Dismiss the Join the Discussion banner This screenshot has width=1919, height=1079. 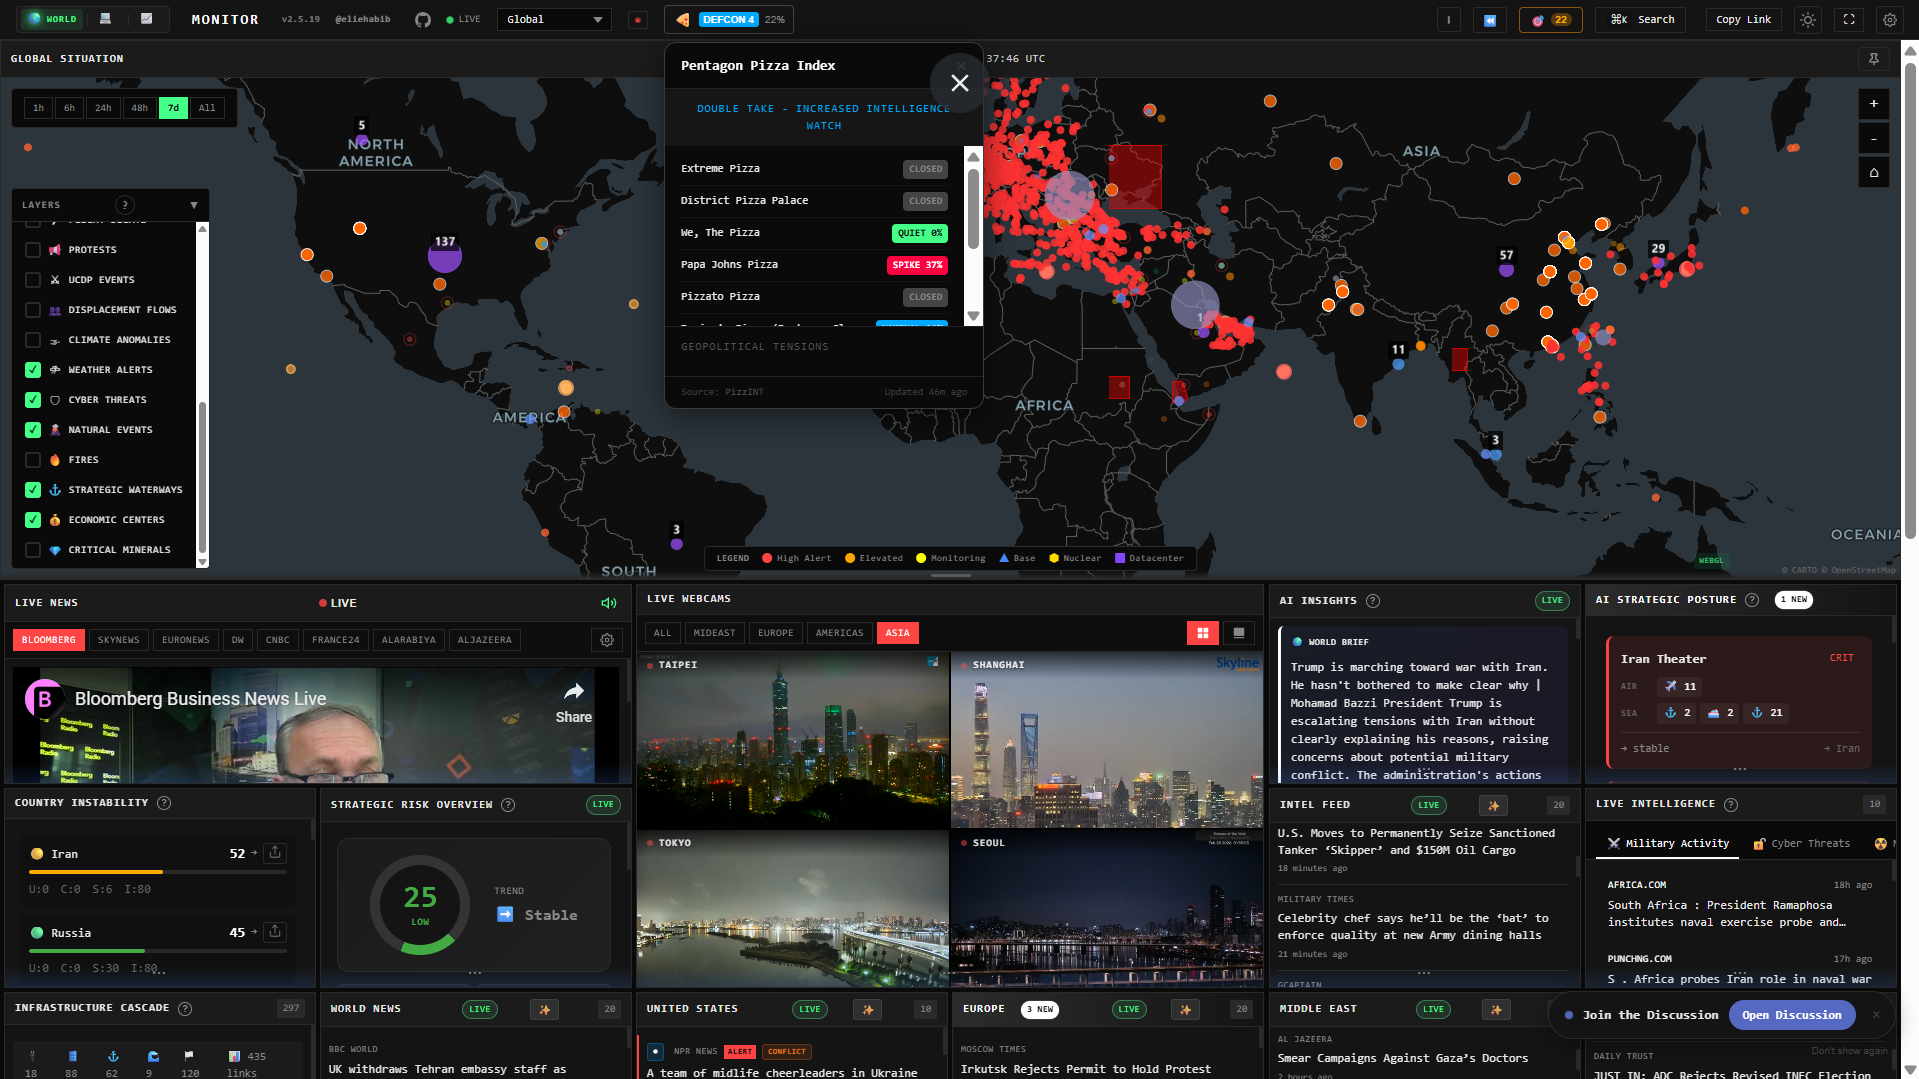(1876, 1015)
